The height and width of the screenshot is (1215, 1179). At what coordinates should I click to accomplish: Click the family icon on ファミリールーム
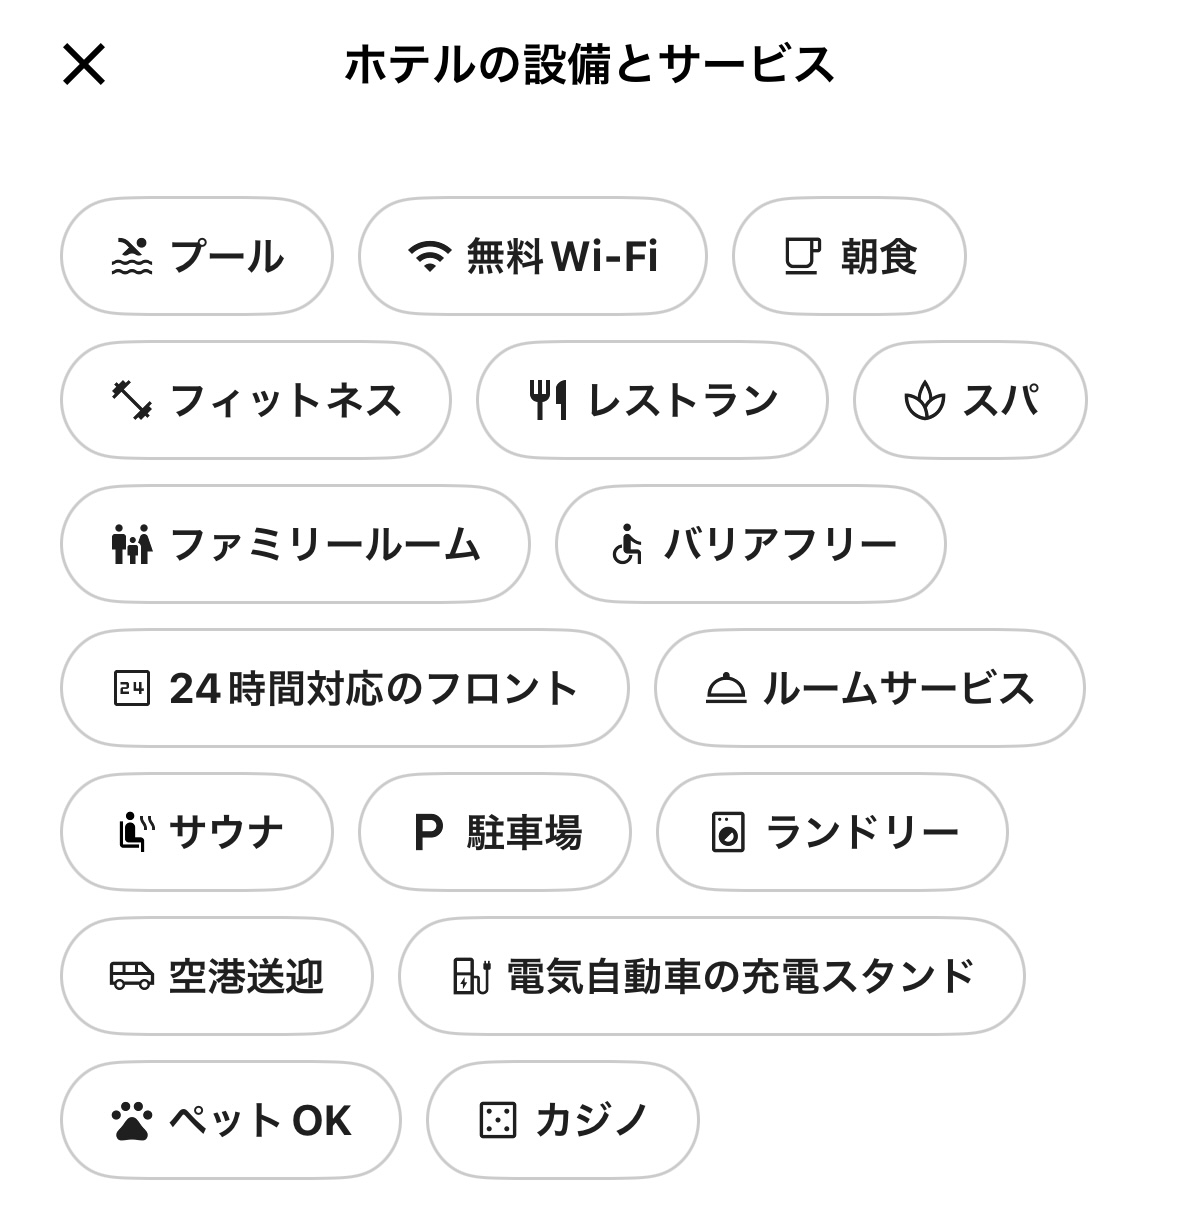pyautogui.click(x=132, y=544)
